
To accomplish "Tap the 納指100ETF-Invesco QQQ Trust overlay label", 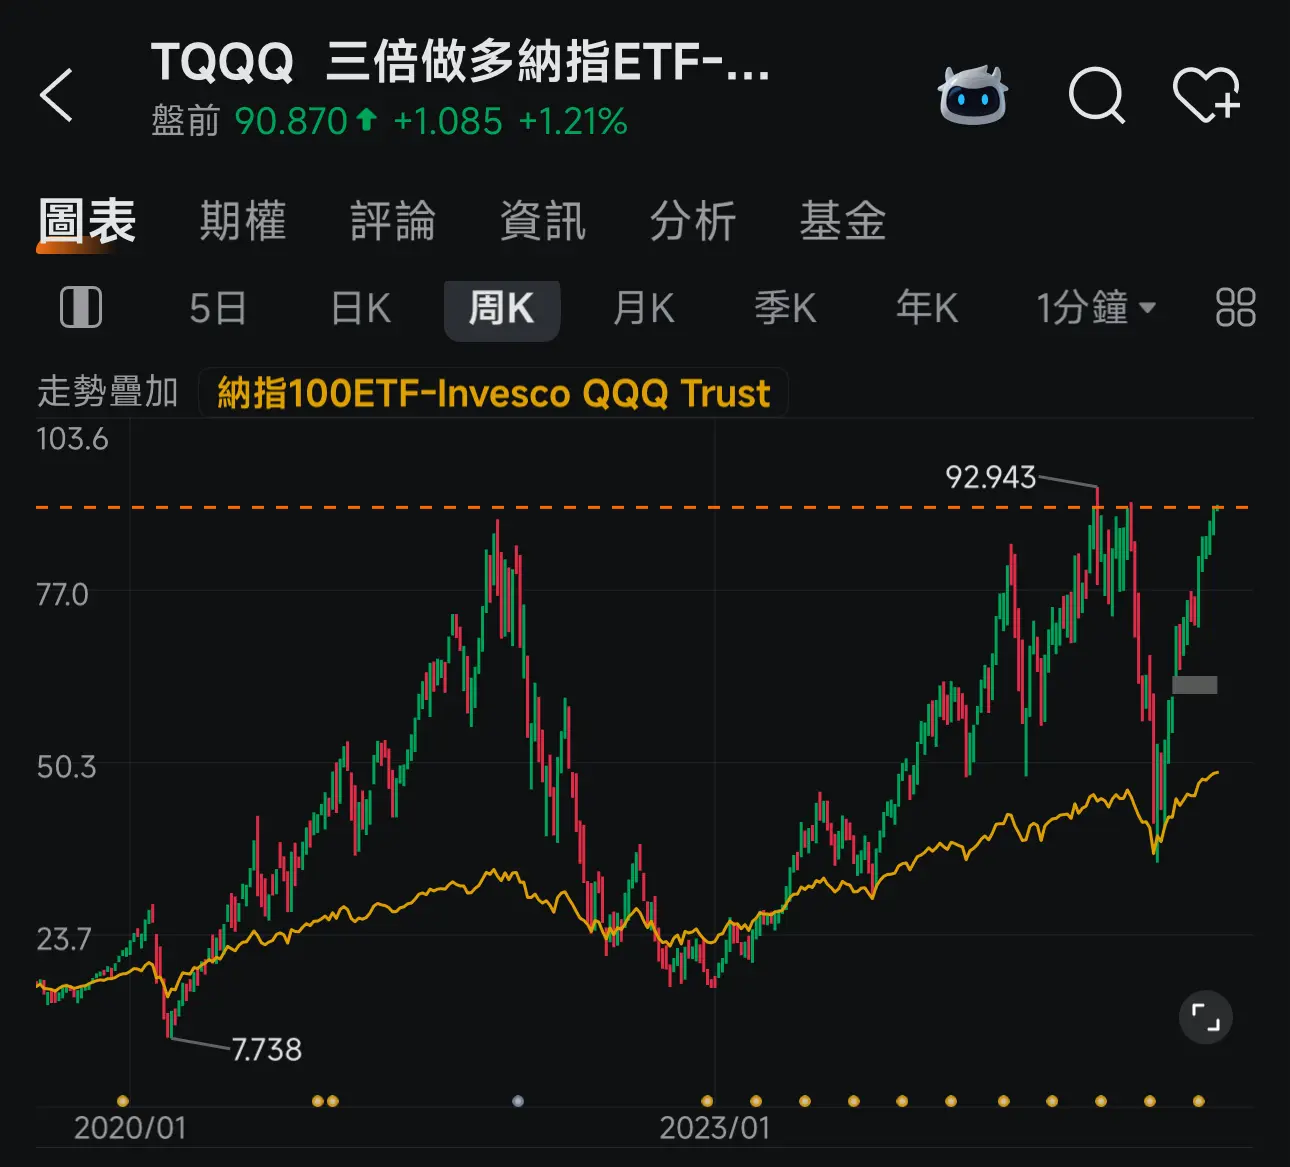I will coord(494,393).
